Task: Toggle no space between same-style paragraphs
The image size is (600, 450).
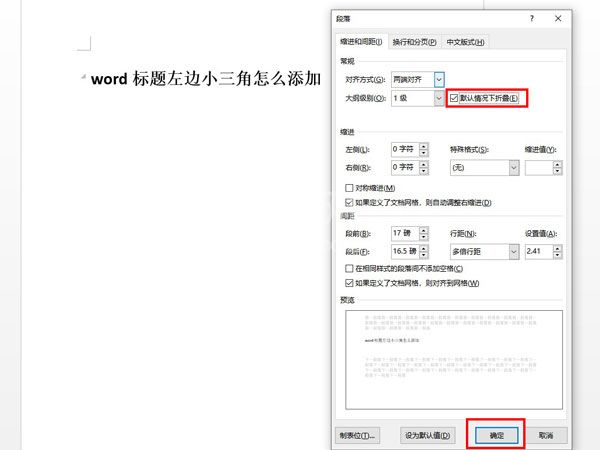Action: click(349, 269)
